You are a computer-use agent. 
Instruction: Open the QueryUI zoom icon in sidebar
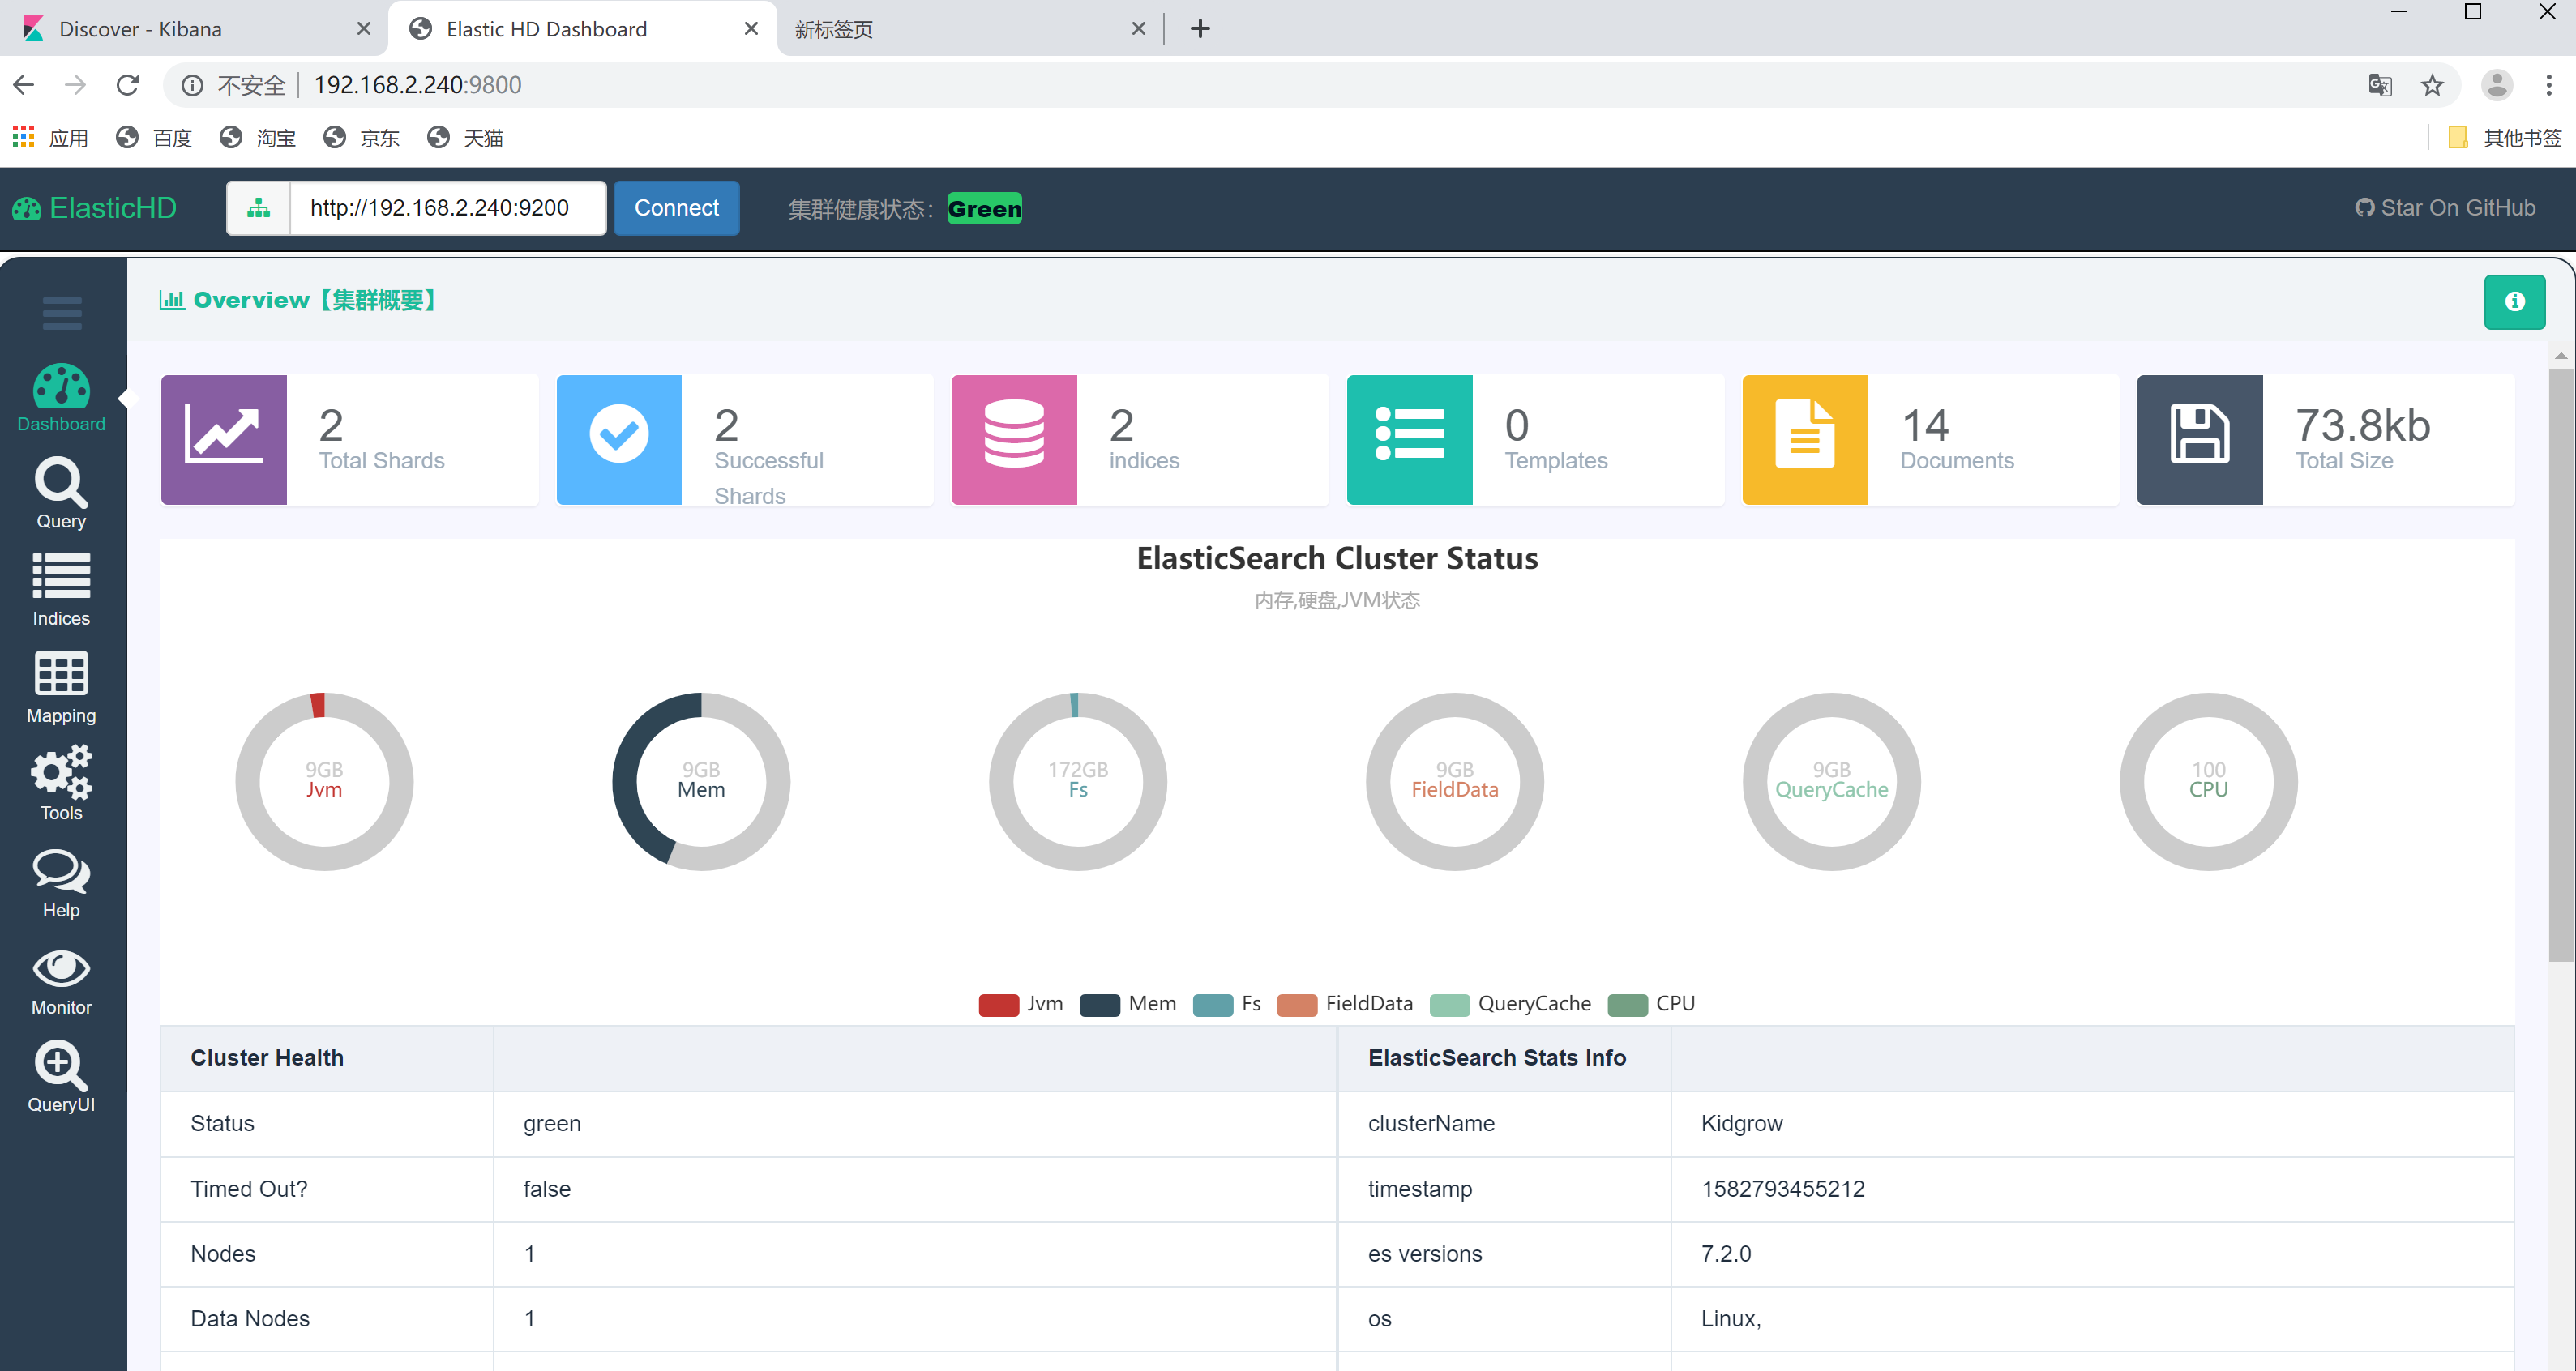61,1065
